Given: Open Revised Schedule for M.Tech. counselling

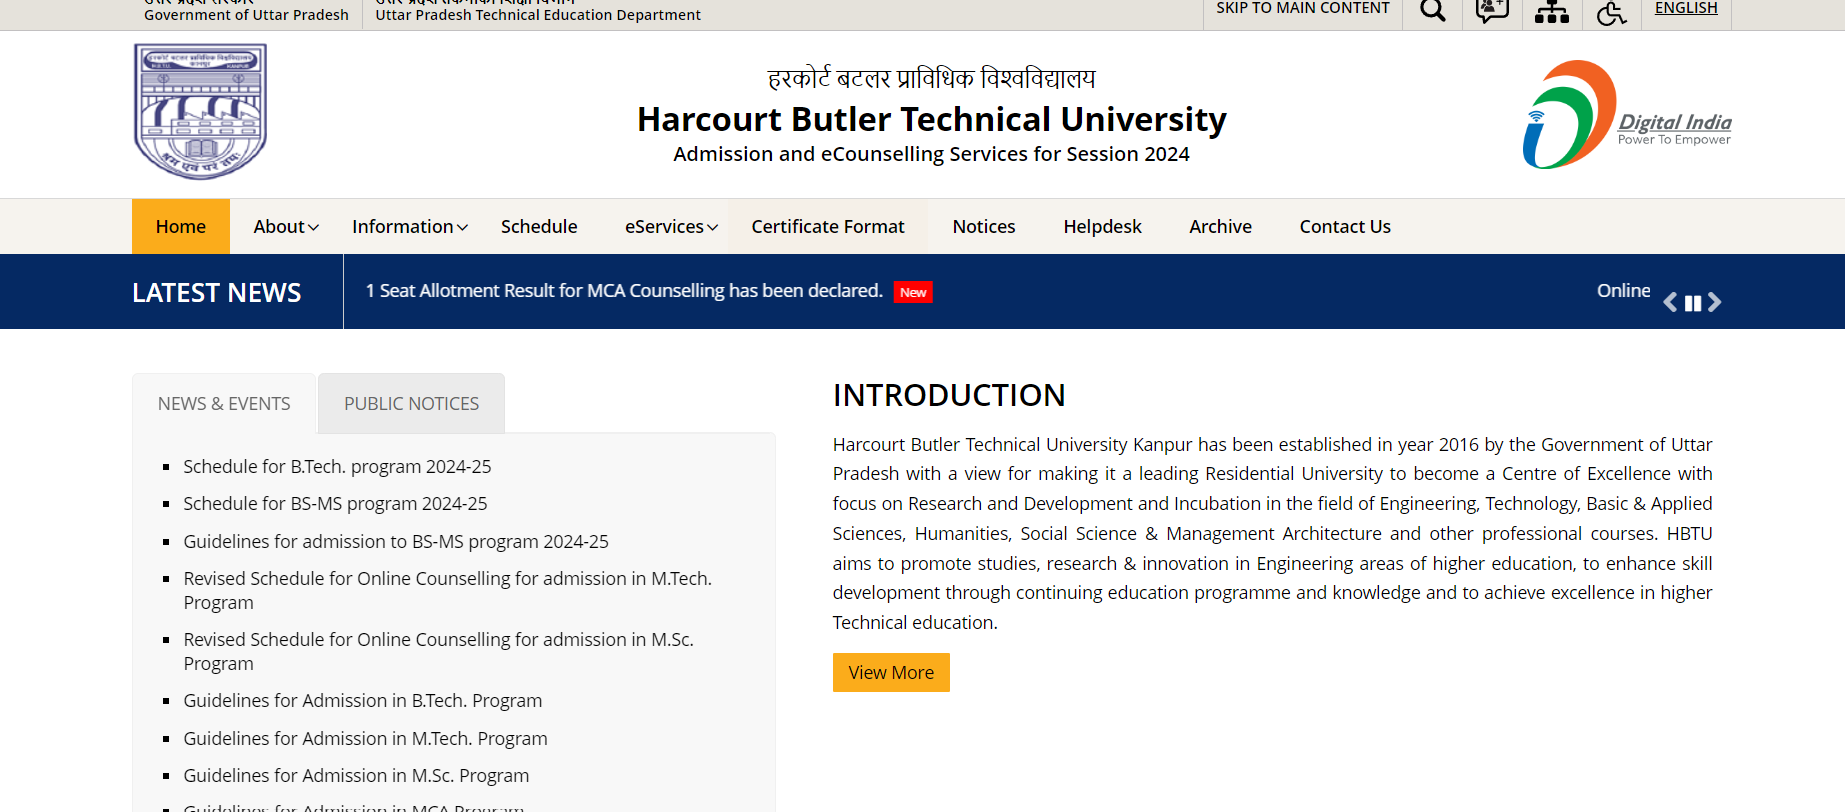Looking at the screenshot, I should coord(448,590).
